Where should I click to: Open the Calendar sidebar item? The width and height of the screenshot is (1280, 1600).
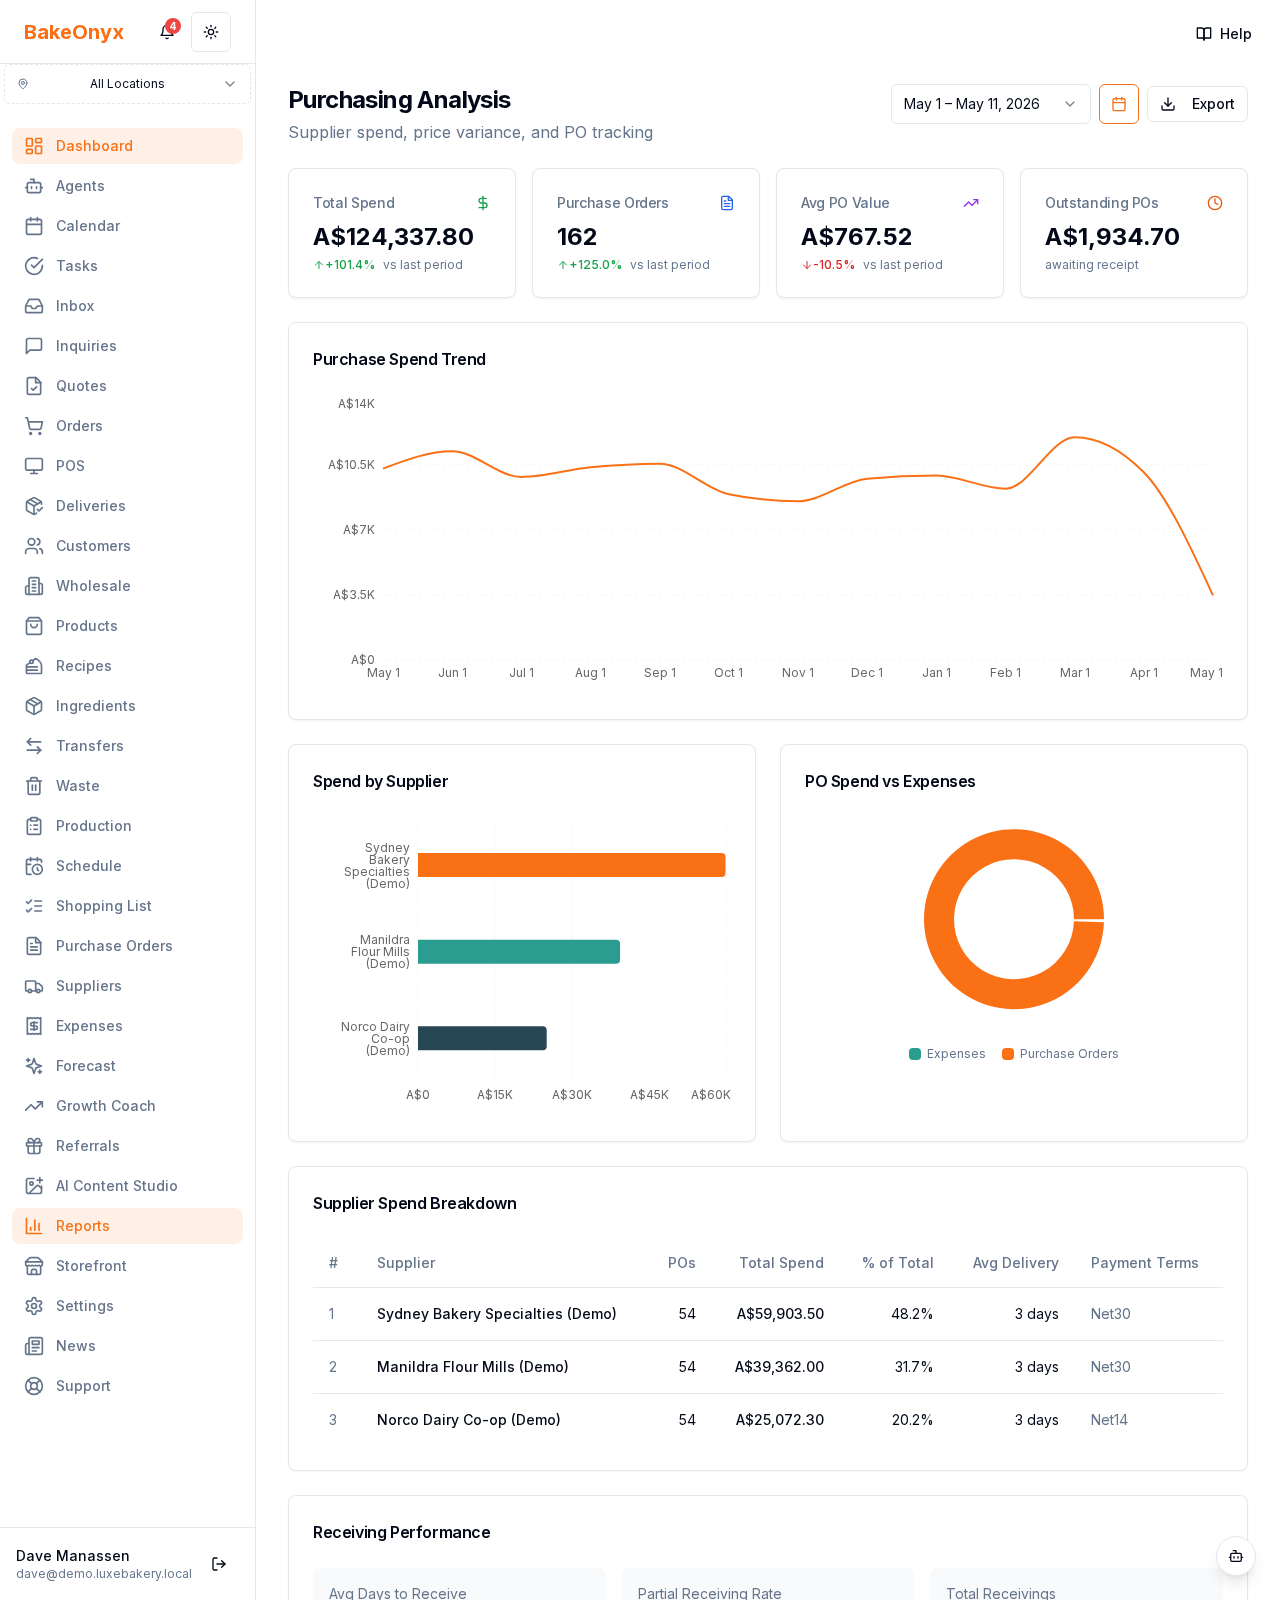click(127, 226)
